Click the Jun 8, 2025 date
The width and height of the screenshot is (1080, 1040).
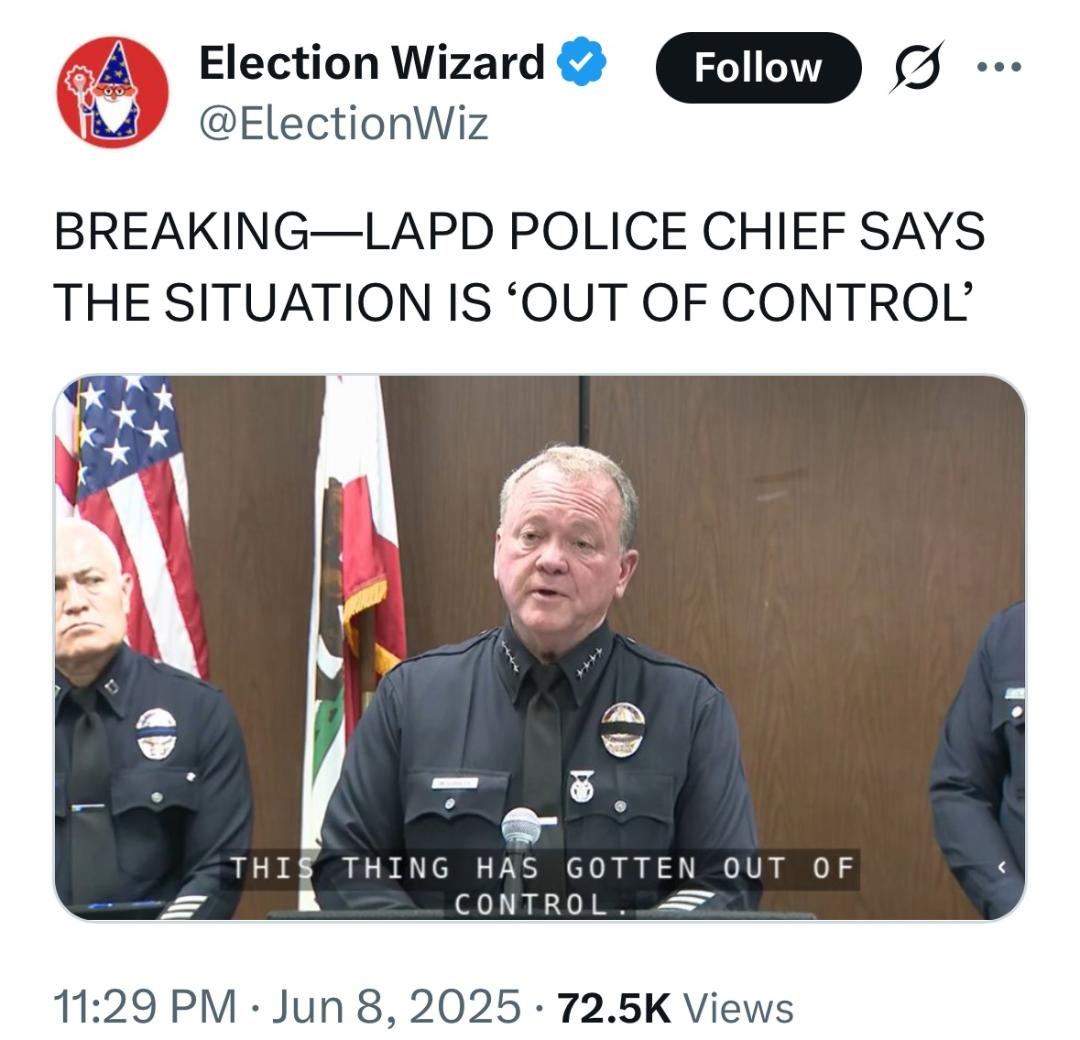[x=397, y=1006]
